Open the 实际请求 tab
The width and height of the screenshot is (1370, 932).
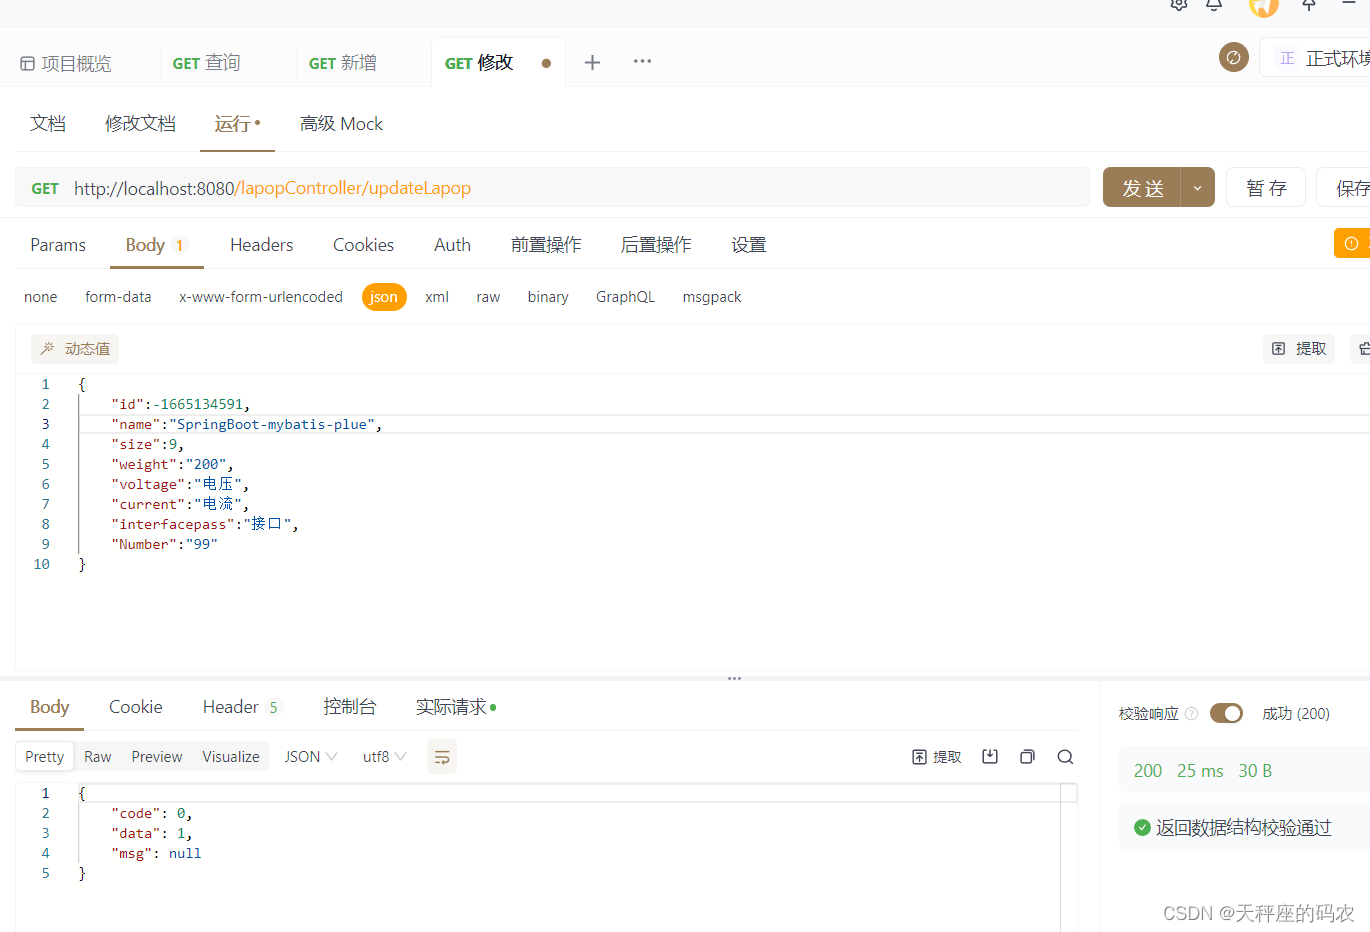click(x=456, y=707)
